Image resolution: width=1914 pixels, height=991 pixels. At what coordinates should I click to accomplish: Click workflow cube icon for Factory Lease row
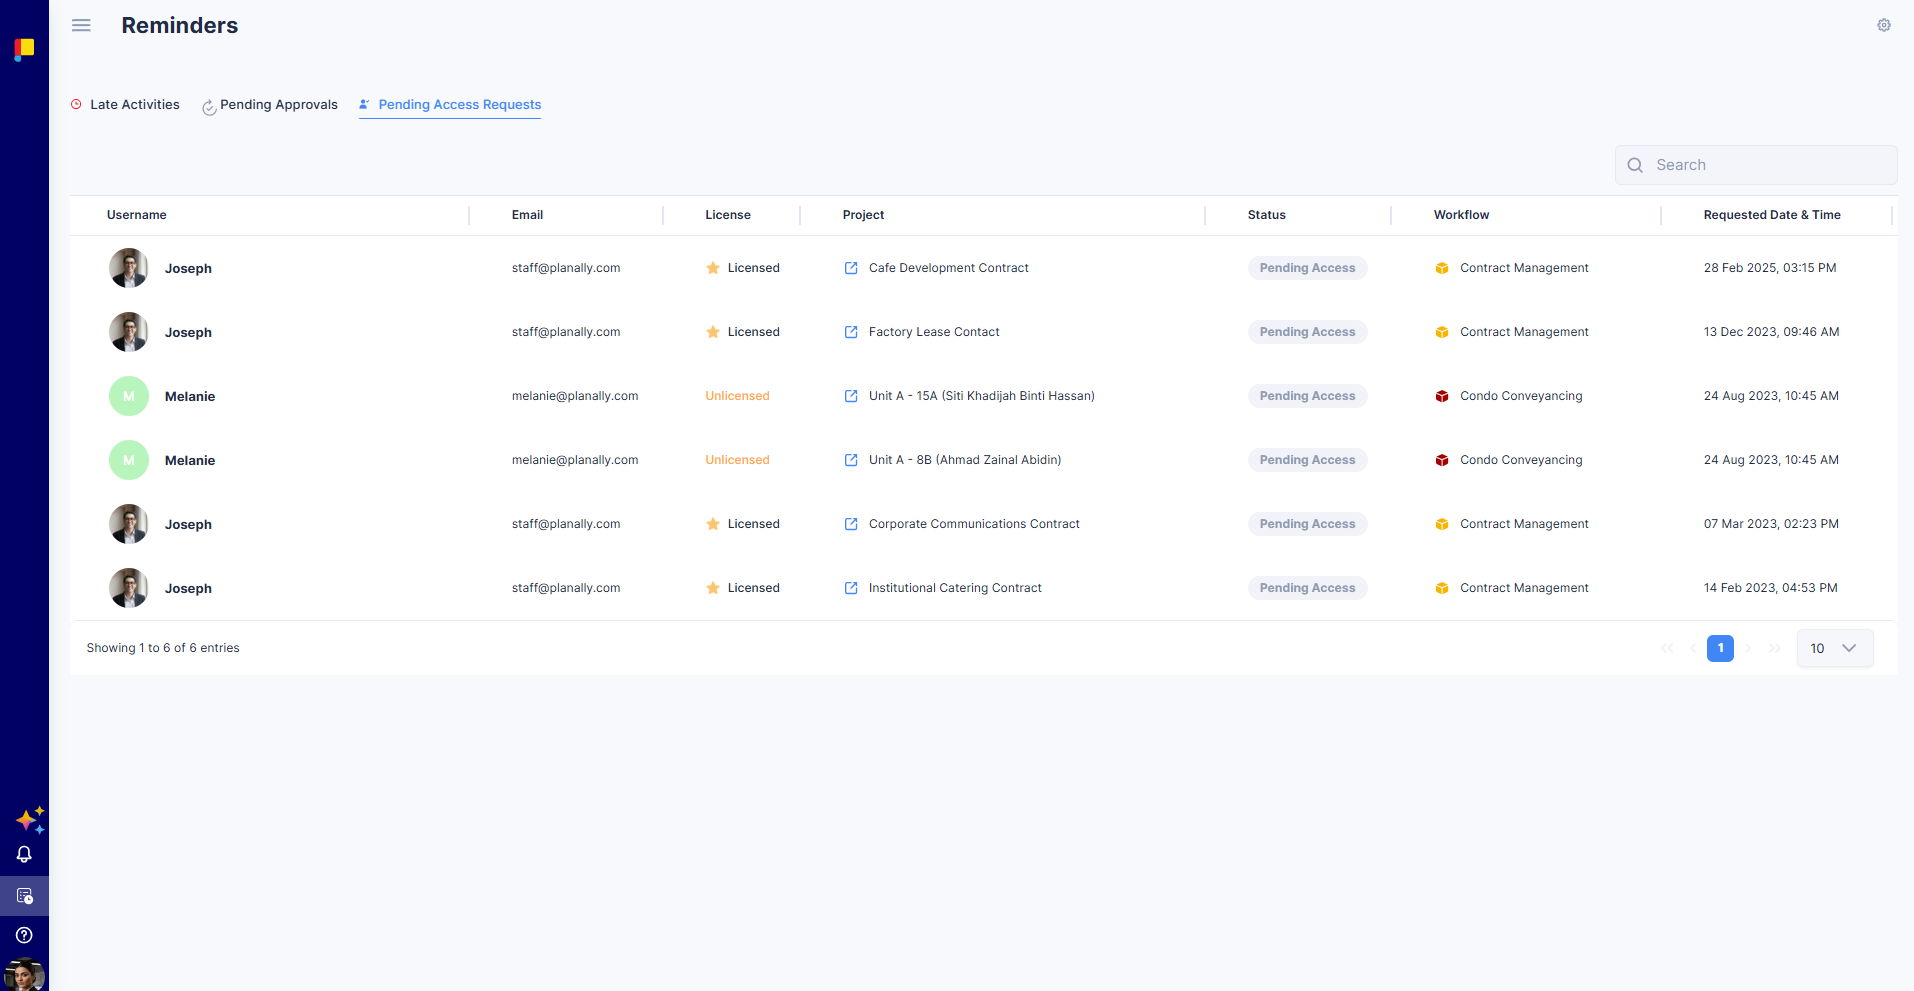point(1442,332)
